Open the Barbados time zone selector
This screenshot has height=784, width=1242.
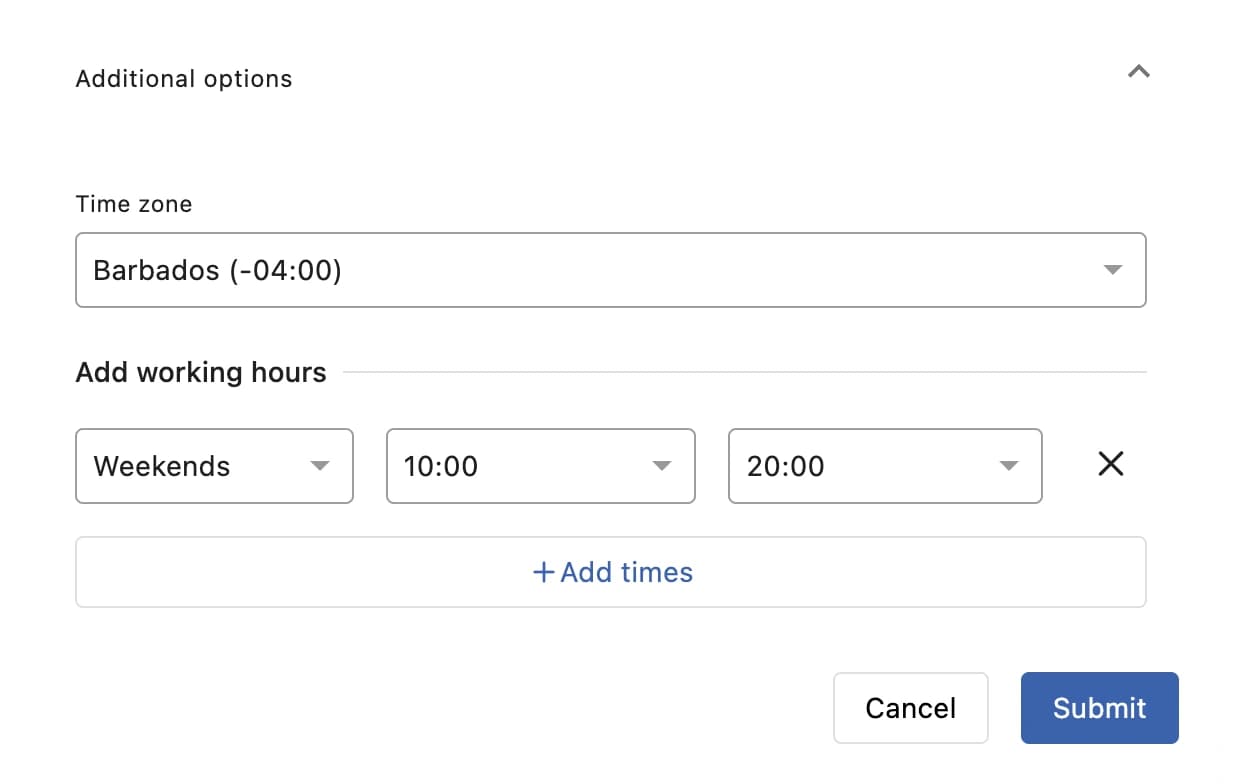tap(611, 270)
